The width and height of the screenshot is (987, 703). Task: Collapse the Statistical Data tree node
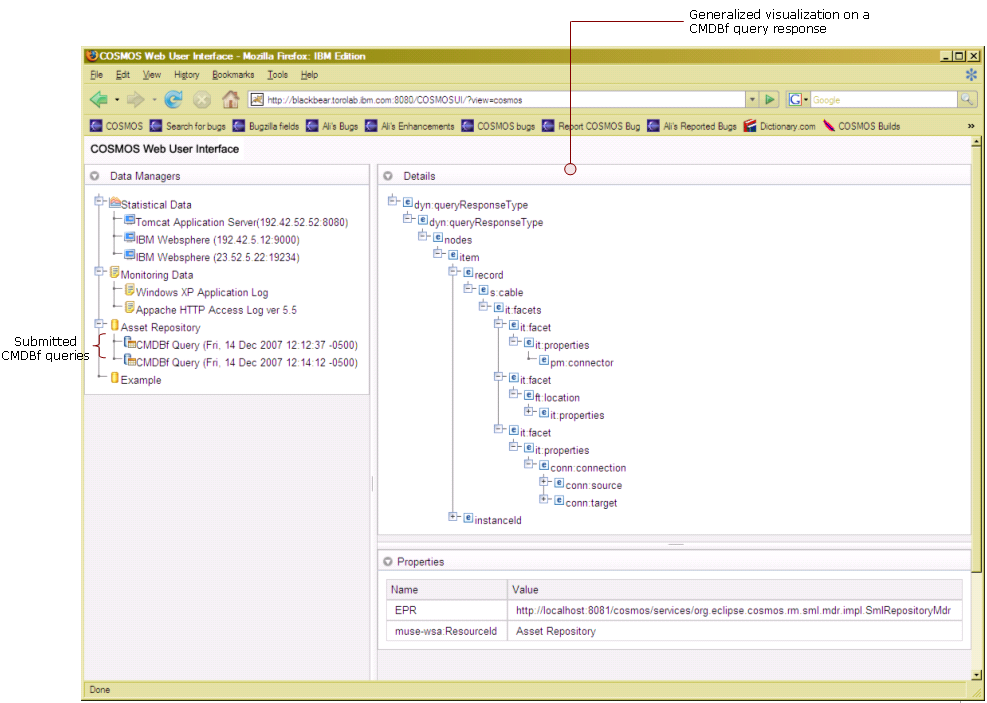(x=99, y=201)
